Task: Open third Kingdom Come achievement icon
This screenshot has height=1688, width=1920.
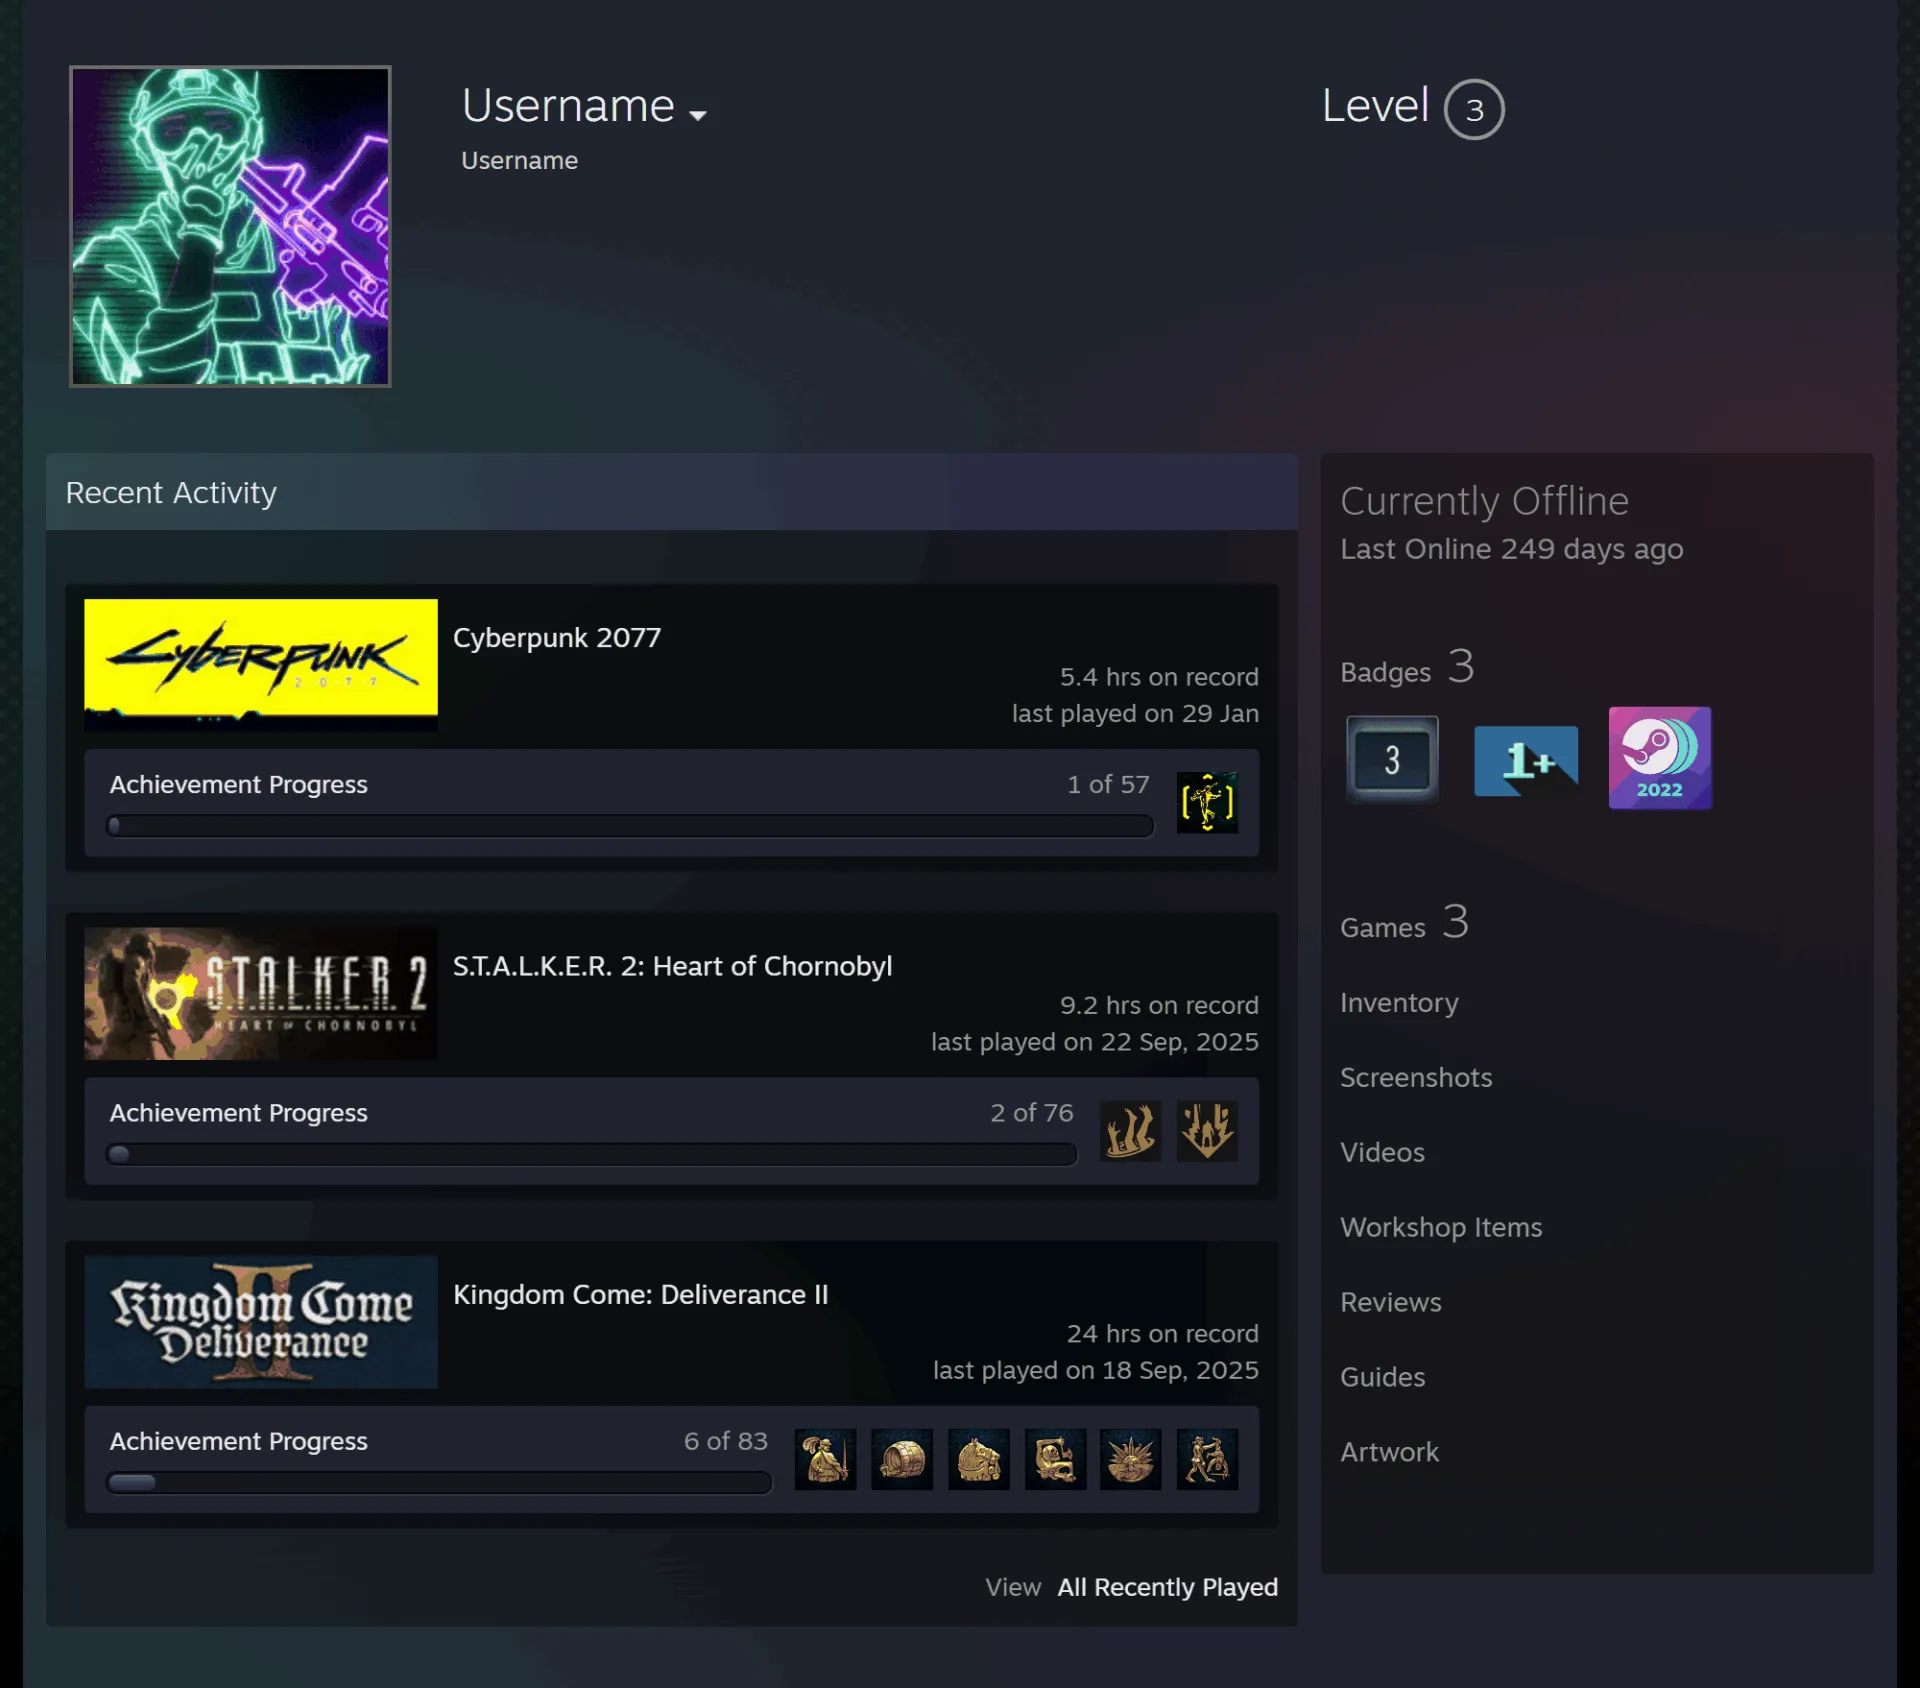Action: (x=979, y=1459)
